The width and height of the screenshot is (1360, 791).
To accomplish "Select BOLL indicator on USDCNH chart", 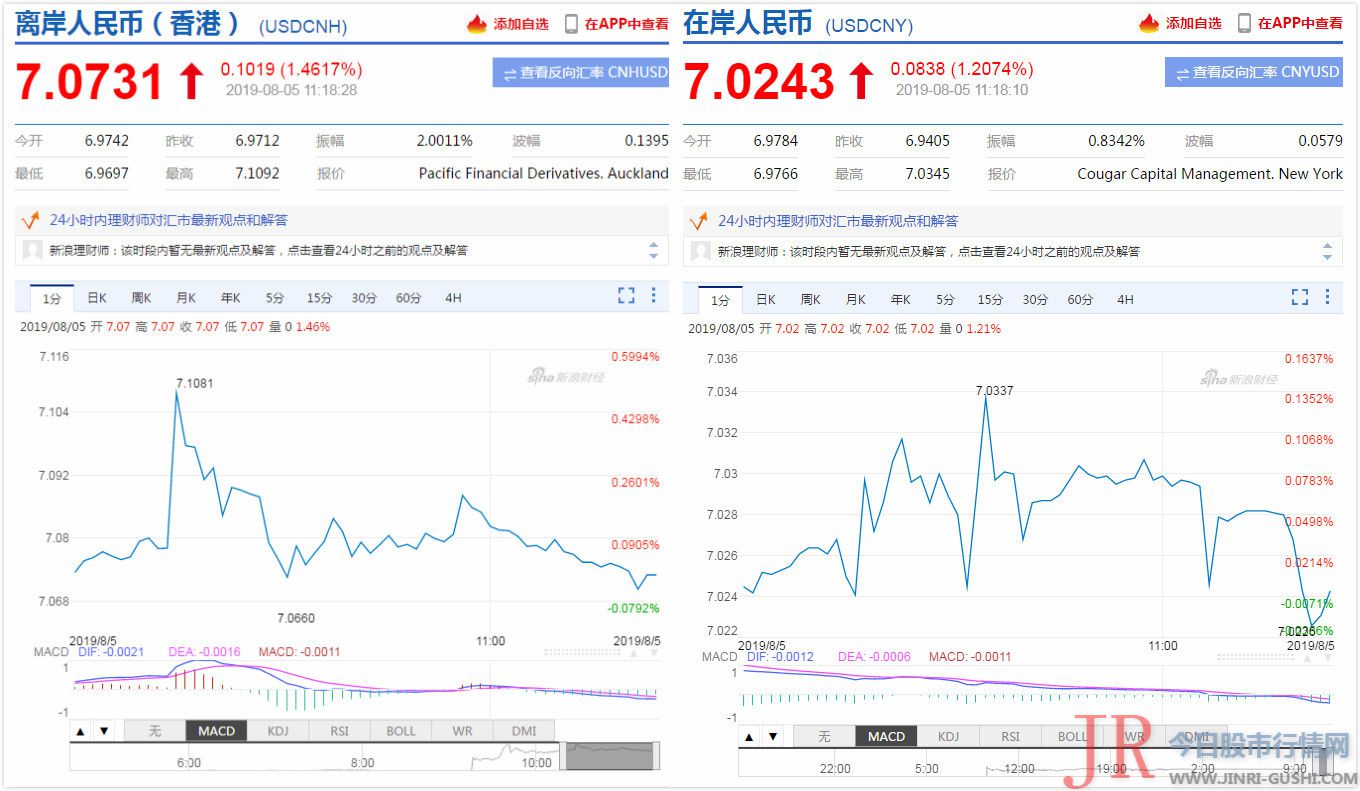I will pyautogui.click(x=401, y=731).
